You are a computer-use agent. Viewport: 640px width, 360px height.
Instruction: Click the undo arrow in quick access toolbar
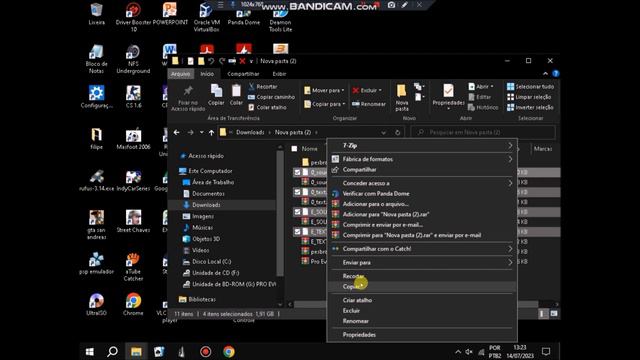pos(211,61)
